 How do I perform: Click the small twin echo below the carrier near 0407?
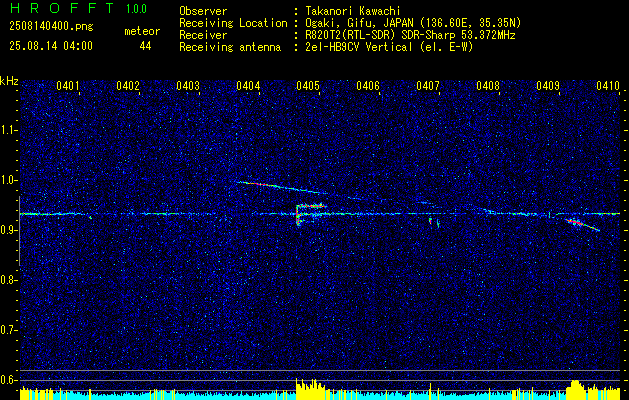434,222
